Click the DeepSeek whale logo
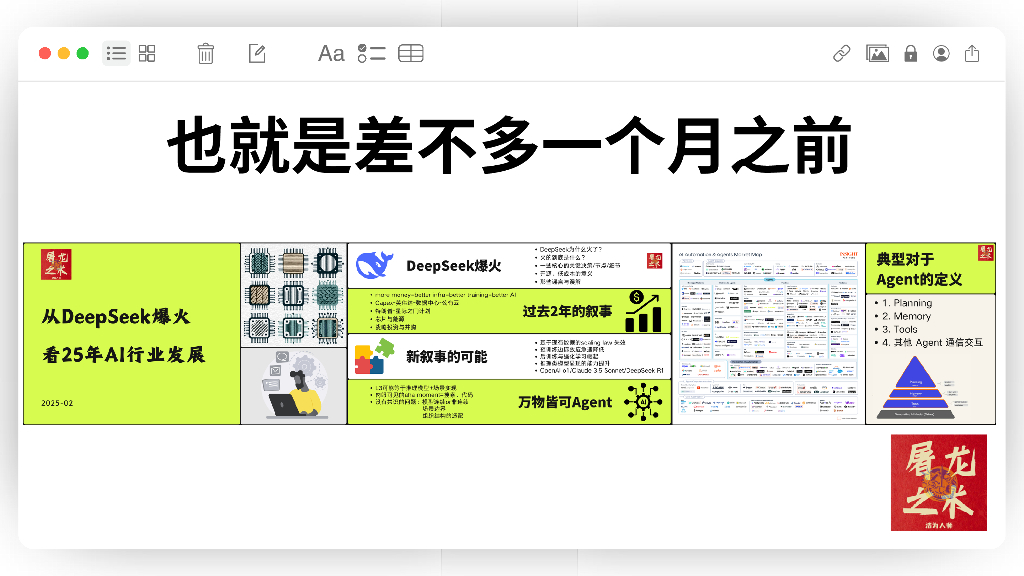The height and width of the screenshot is (576, 1024). tap(375, 265)
